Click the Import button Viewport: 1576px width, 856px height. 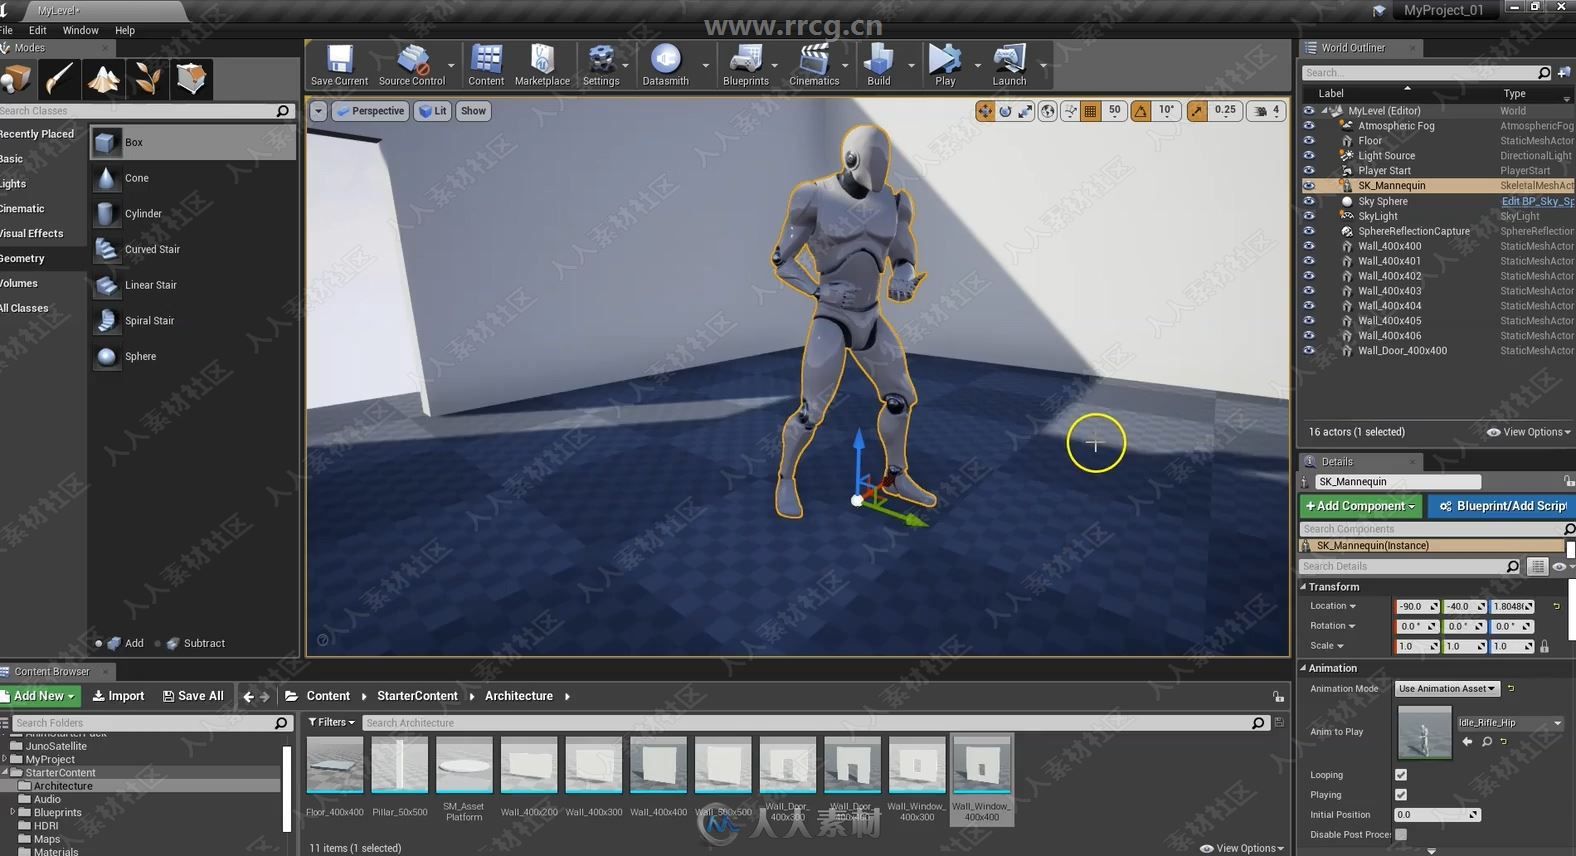pos(118,696)
